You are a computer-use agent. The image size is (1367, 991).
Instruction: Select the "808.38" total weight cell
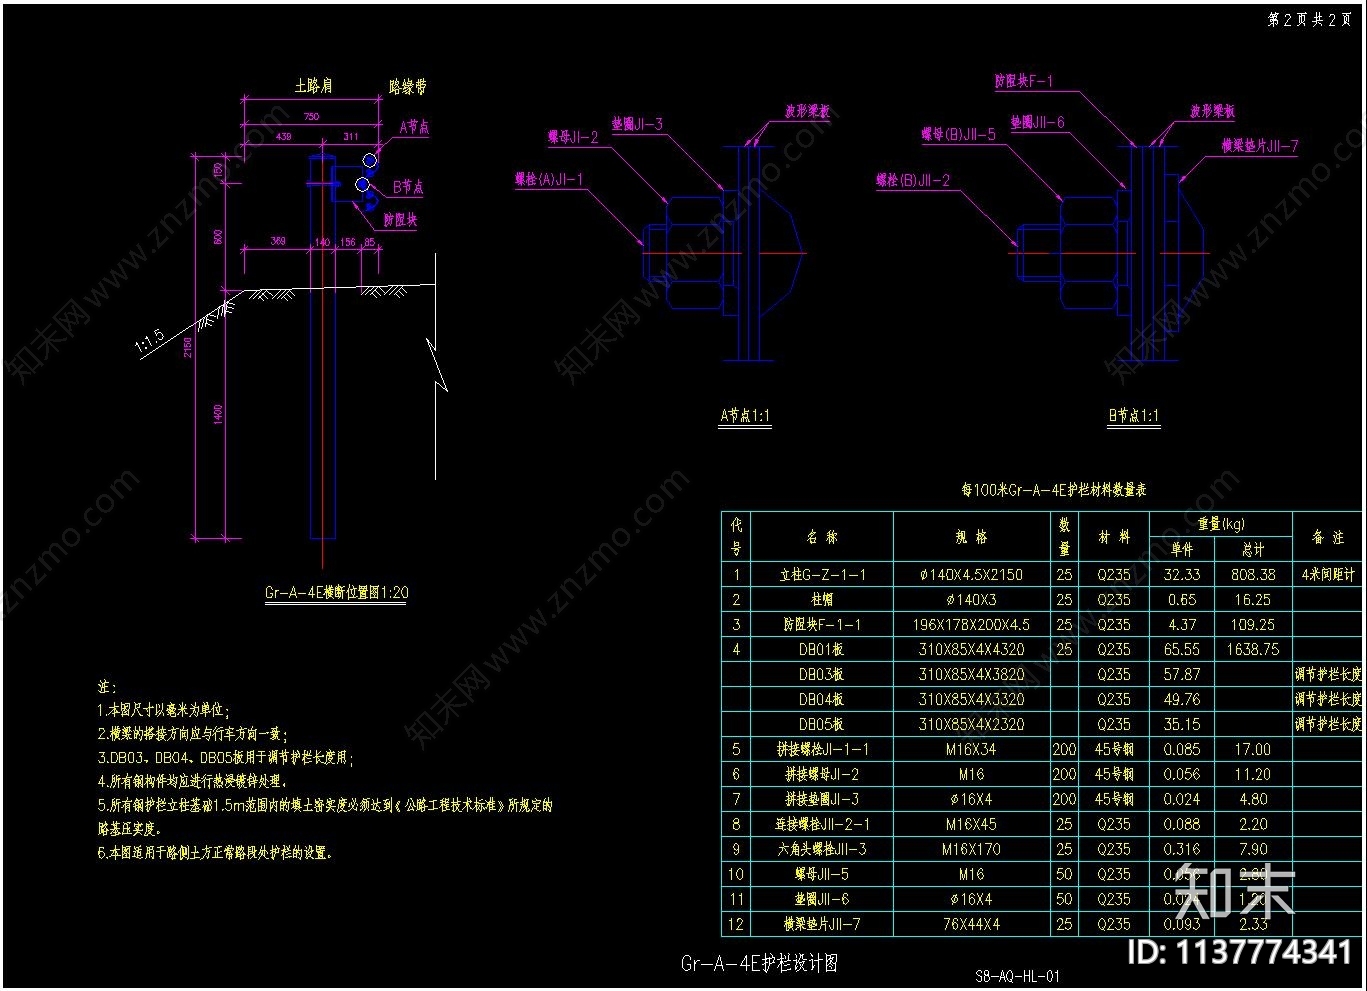click(x=1253, y=575)
